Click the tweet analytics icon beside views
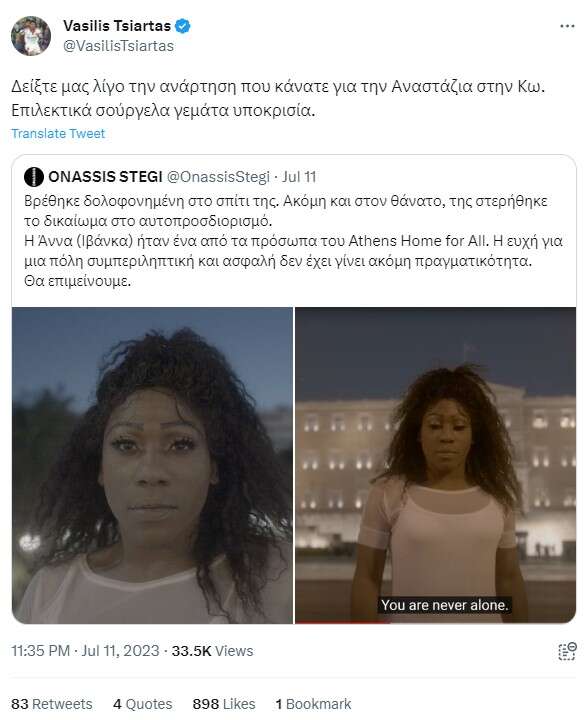The width and height of the screenshot is (586, 720). 567,651
